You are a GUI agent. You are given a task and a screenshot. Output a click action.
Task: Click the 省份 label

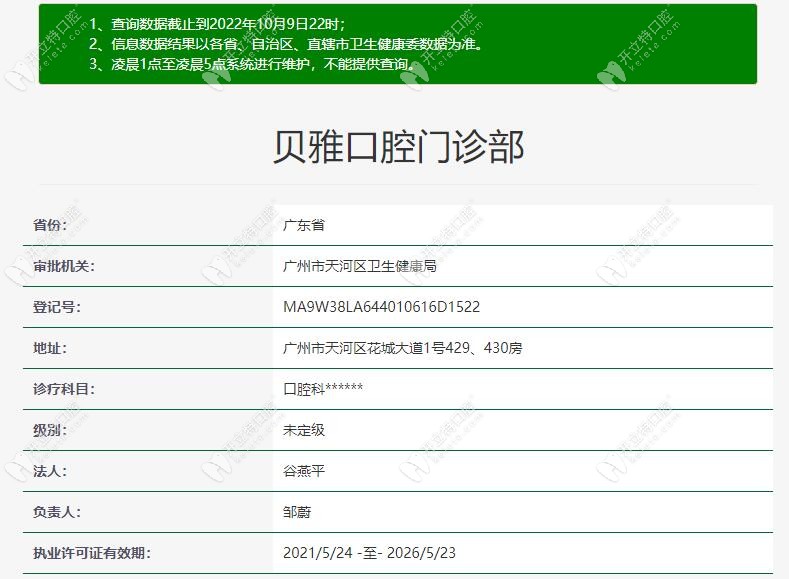(50, 225)
